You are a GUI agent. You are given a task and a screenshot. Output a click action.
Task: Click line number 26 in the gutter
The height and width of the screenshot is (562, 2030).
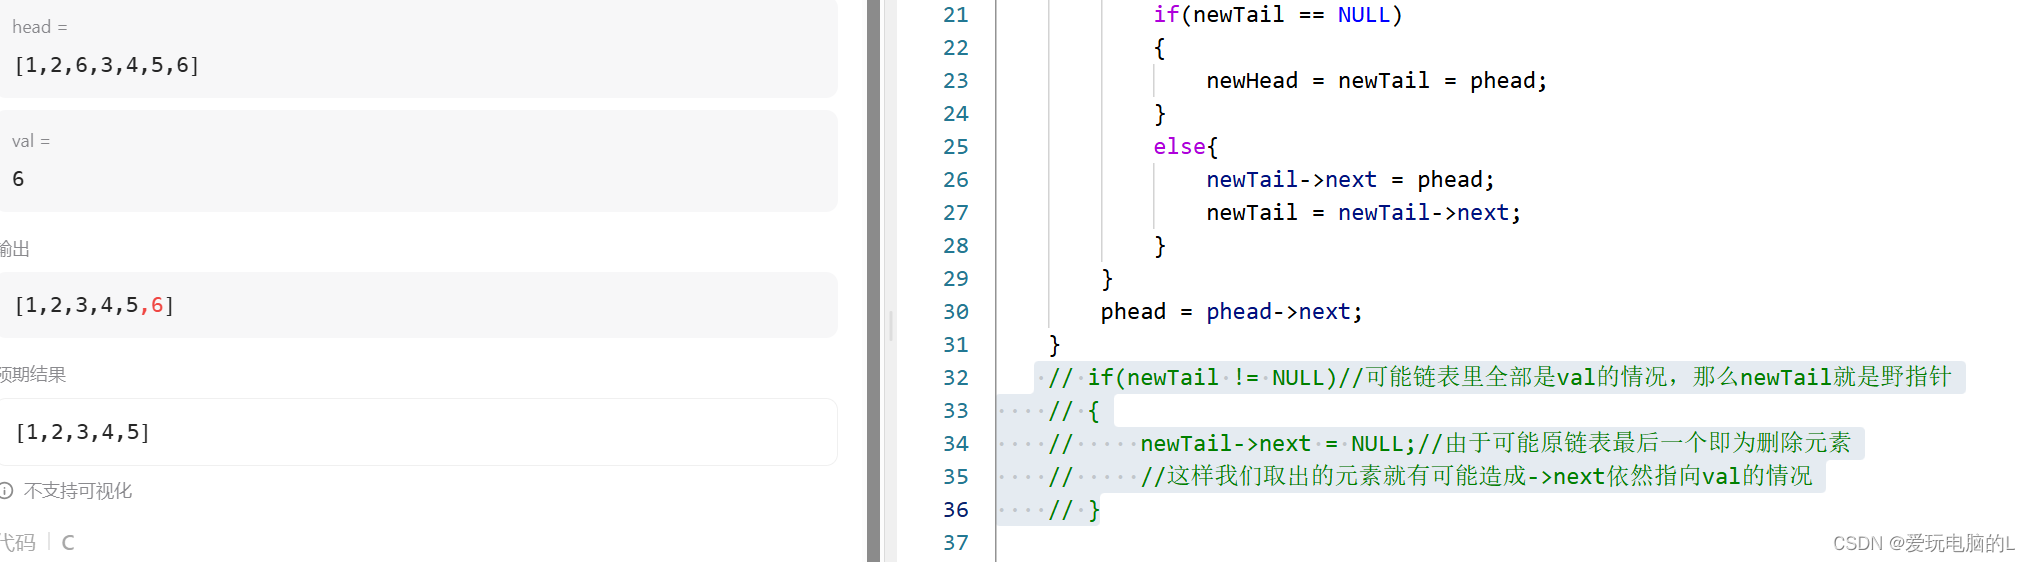click(x=956, y=180)
